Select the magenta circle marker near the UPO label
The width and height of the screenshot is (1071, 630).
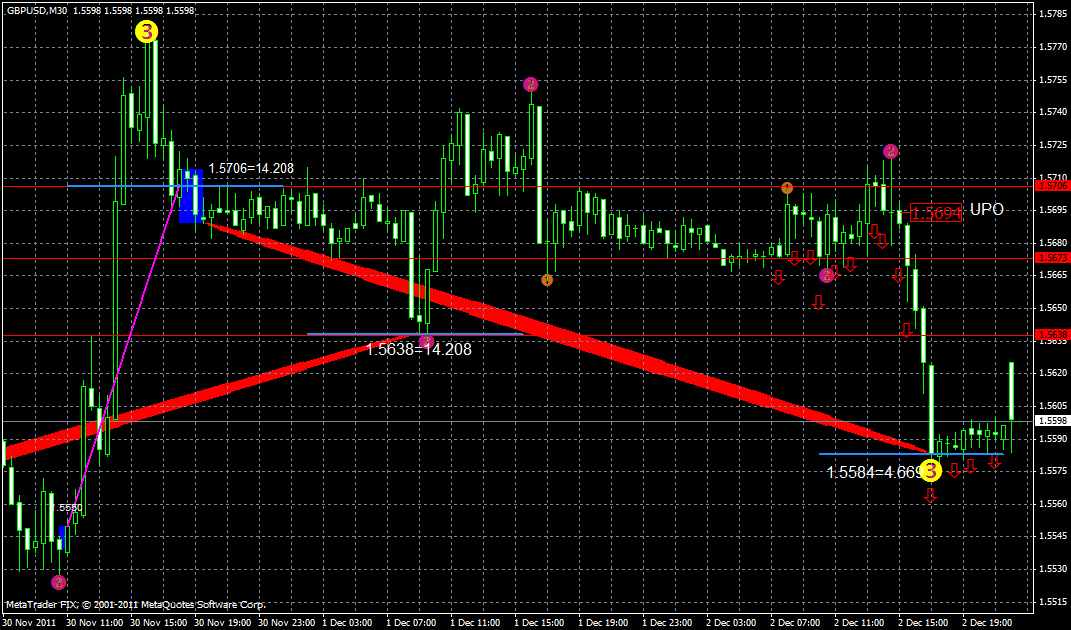pyautogui.click(x=891, y=152)
